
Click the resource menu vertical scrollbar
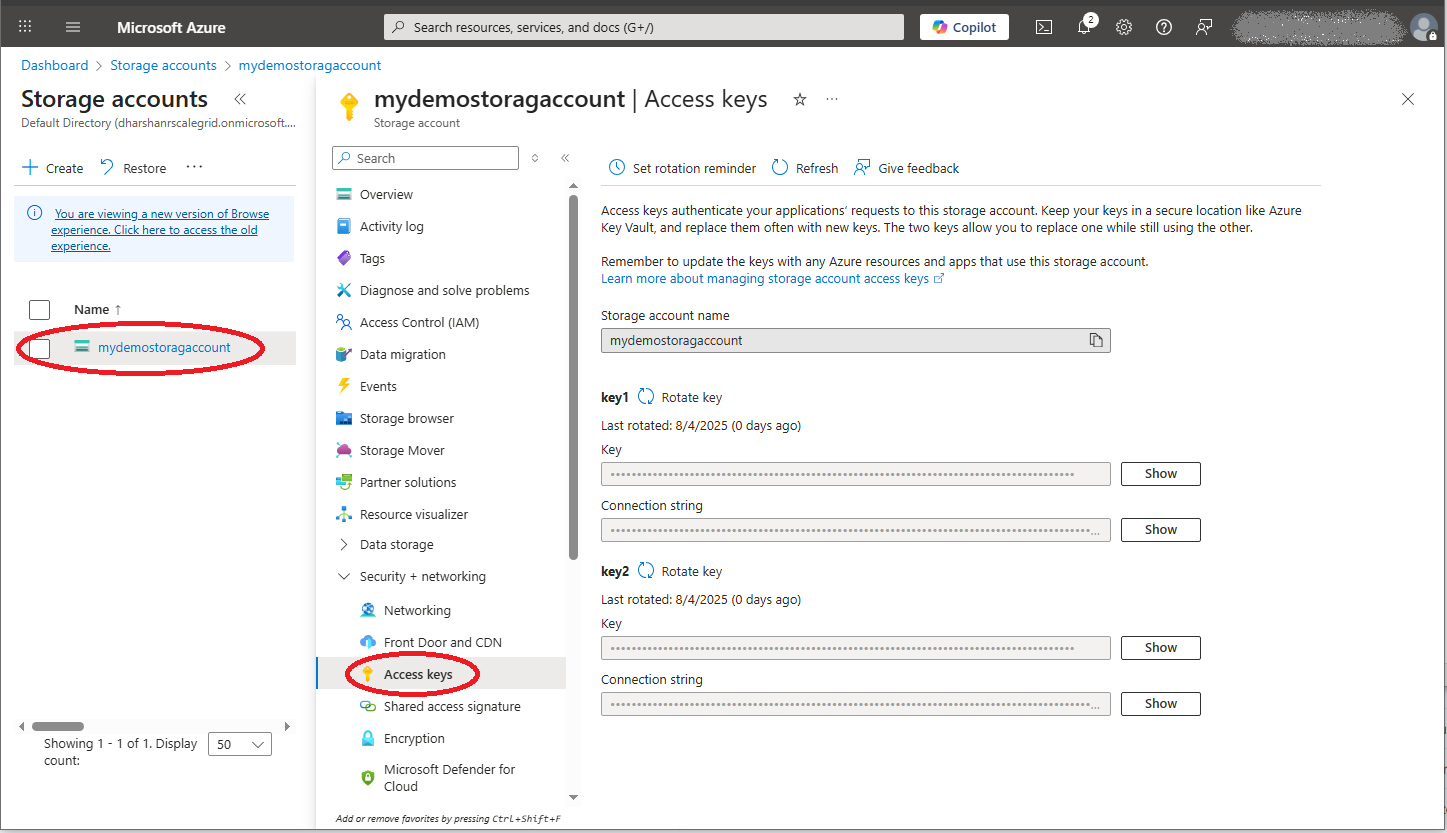point(573,377)
